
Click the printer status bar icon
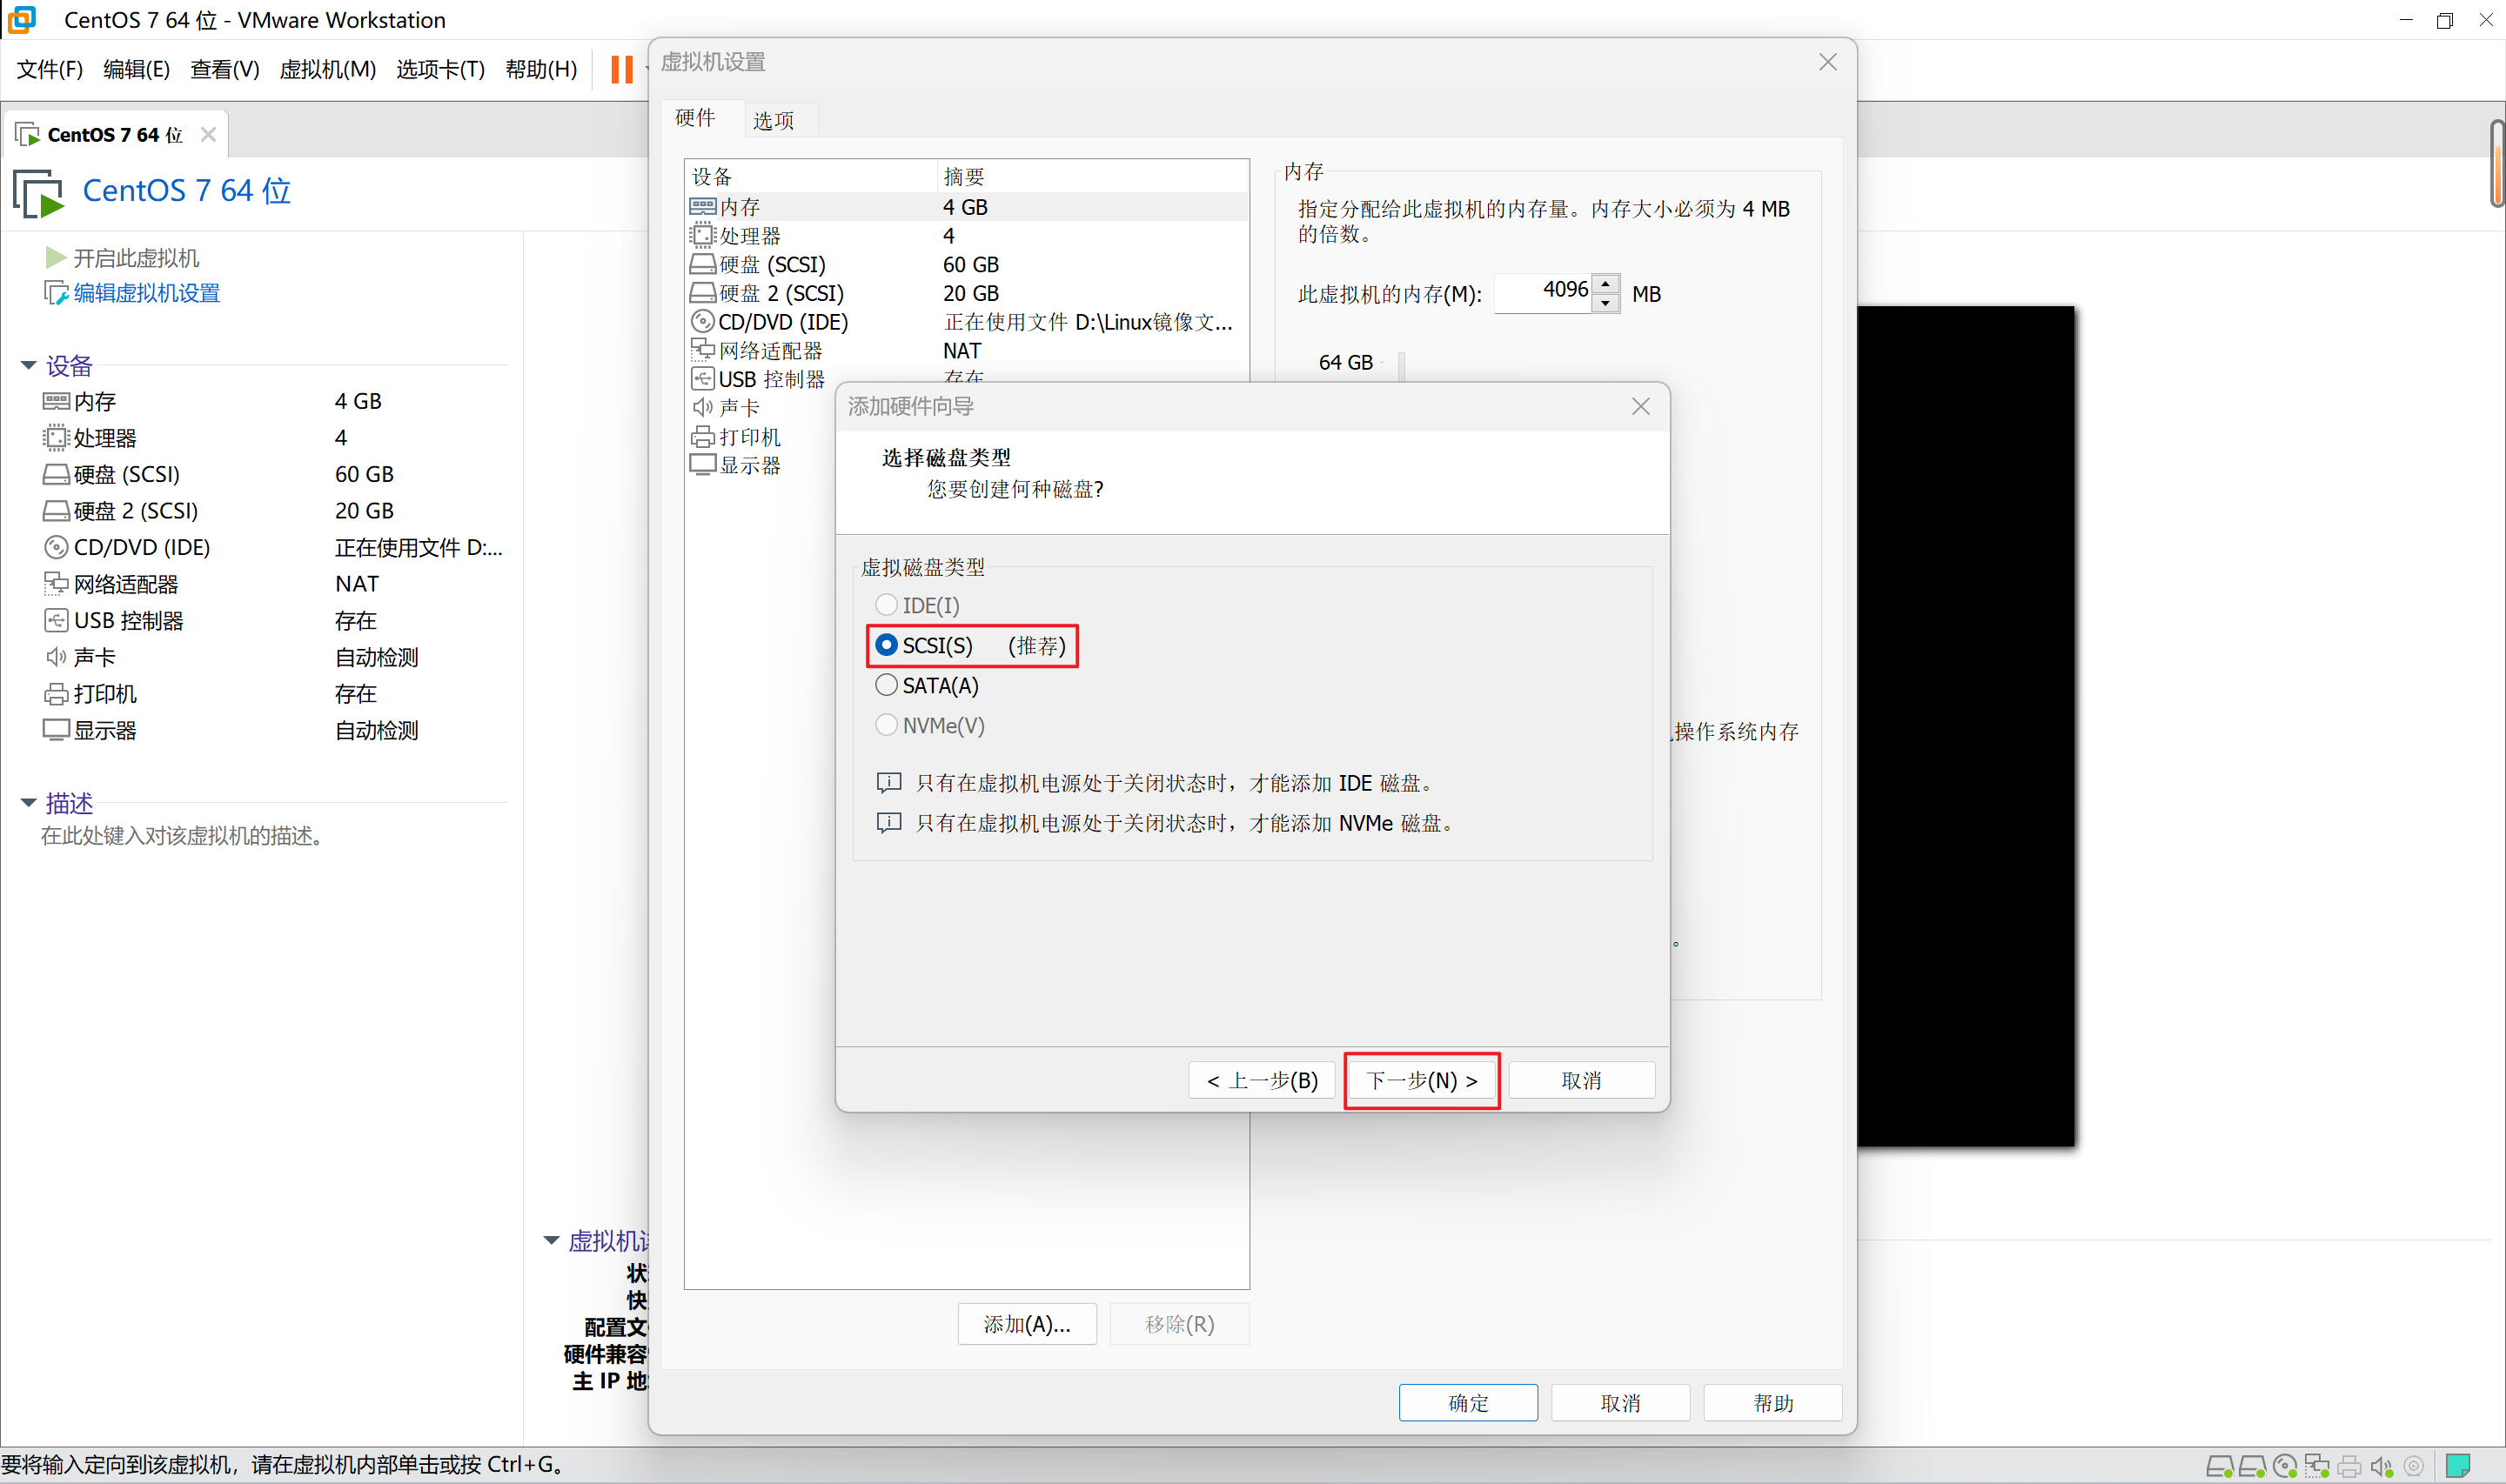2349,1466
